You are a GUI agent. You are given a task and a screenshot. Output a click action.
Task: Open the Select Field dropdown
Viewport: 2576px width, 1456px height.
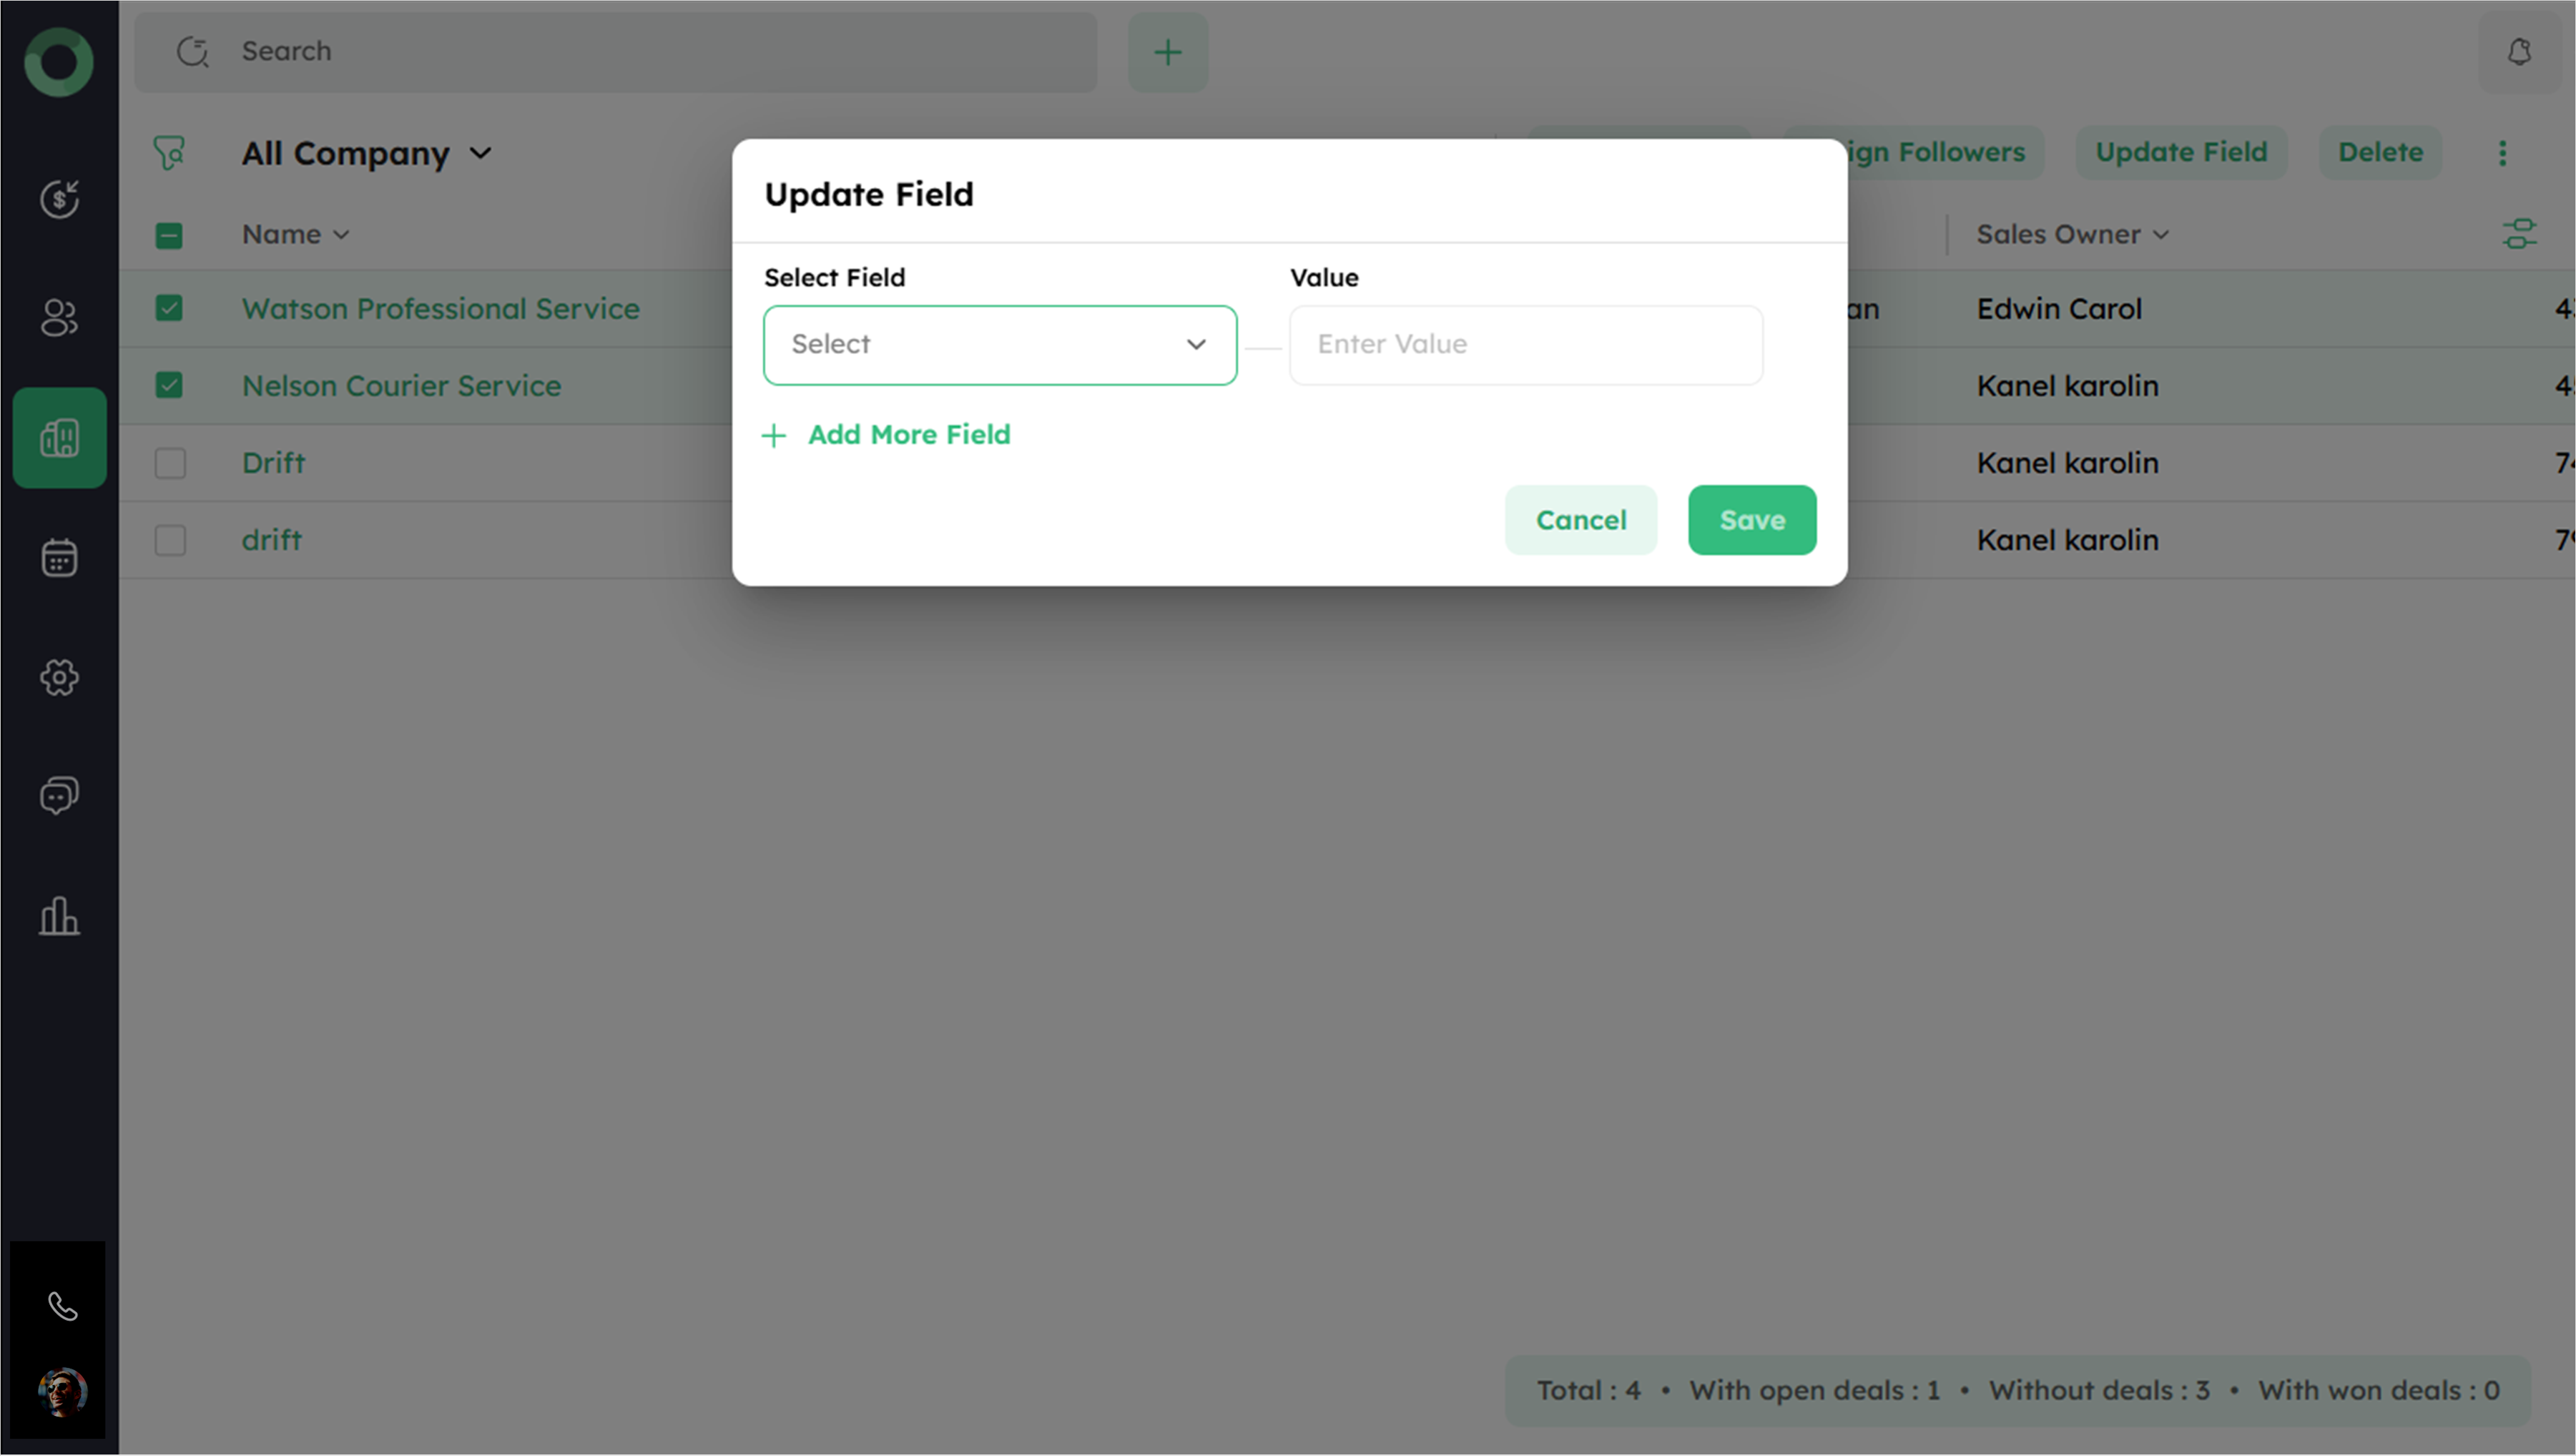click(x=999, y=344)
